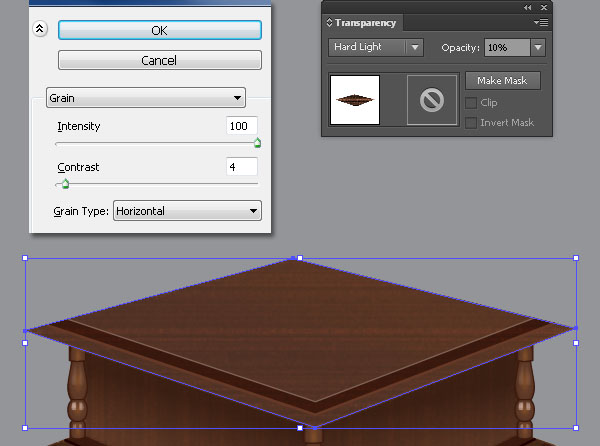Adjust the Contrast slider handle

[x=65, y=184]
